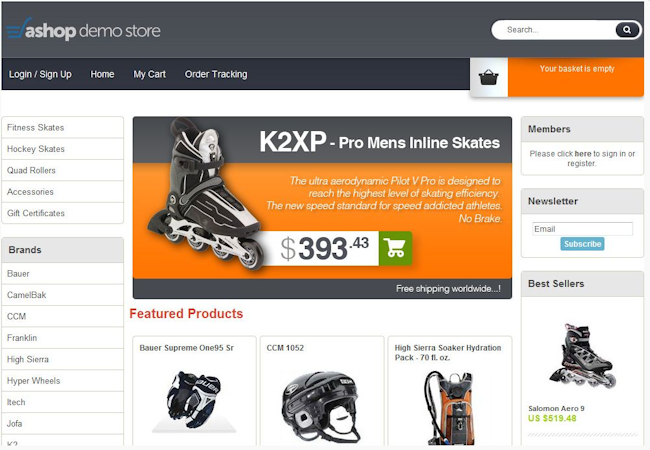Screen dimensions: 650x450
Task: Click the 'here' sign-in link
Action: [x=583, y=154]
